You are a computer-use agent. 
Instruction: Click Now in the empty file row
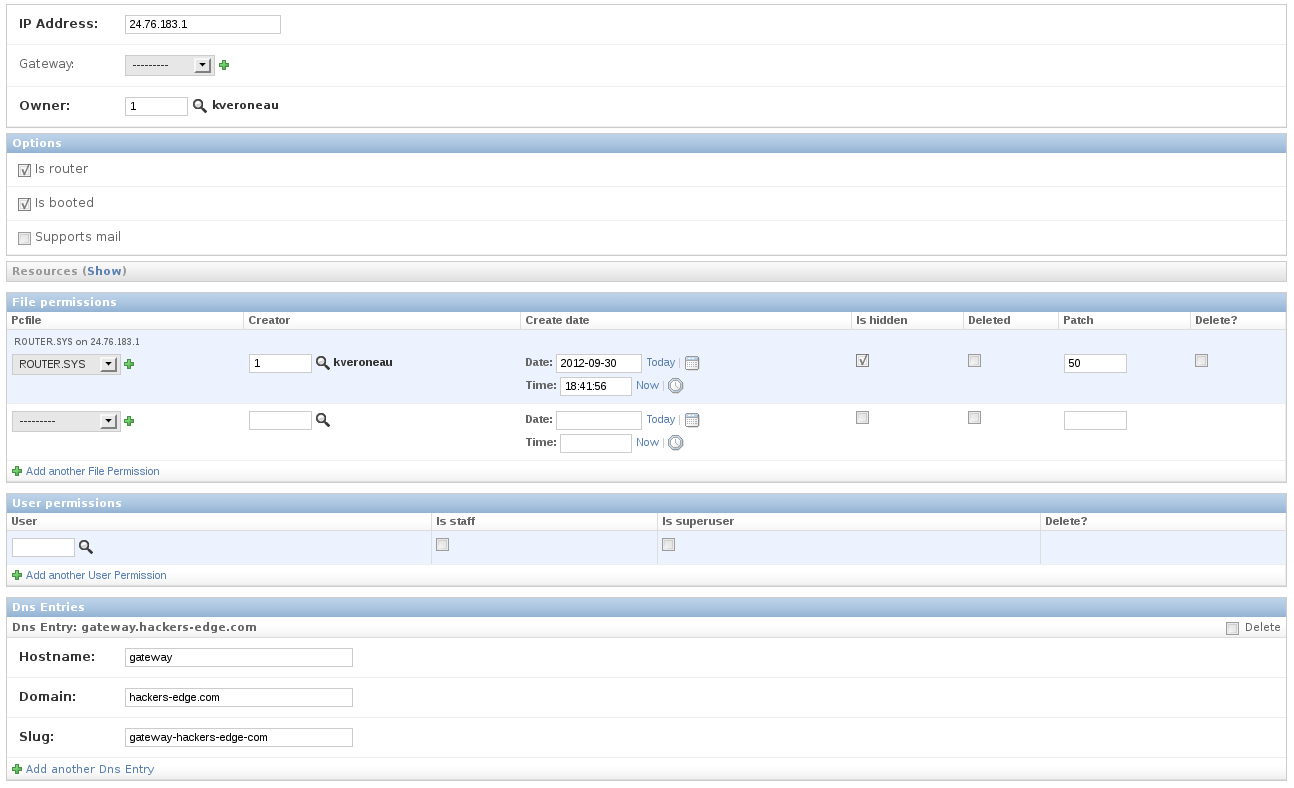tap(647, 442)
